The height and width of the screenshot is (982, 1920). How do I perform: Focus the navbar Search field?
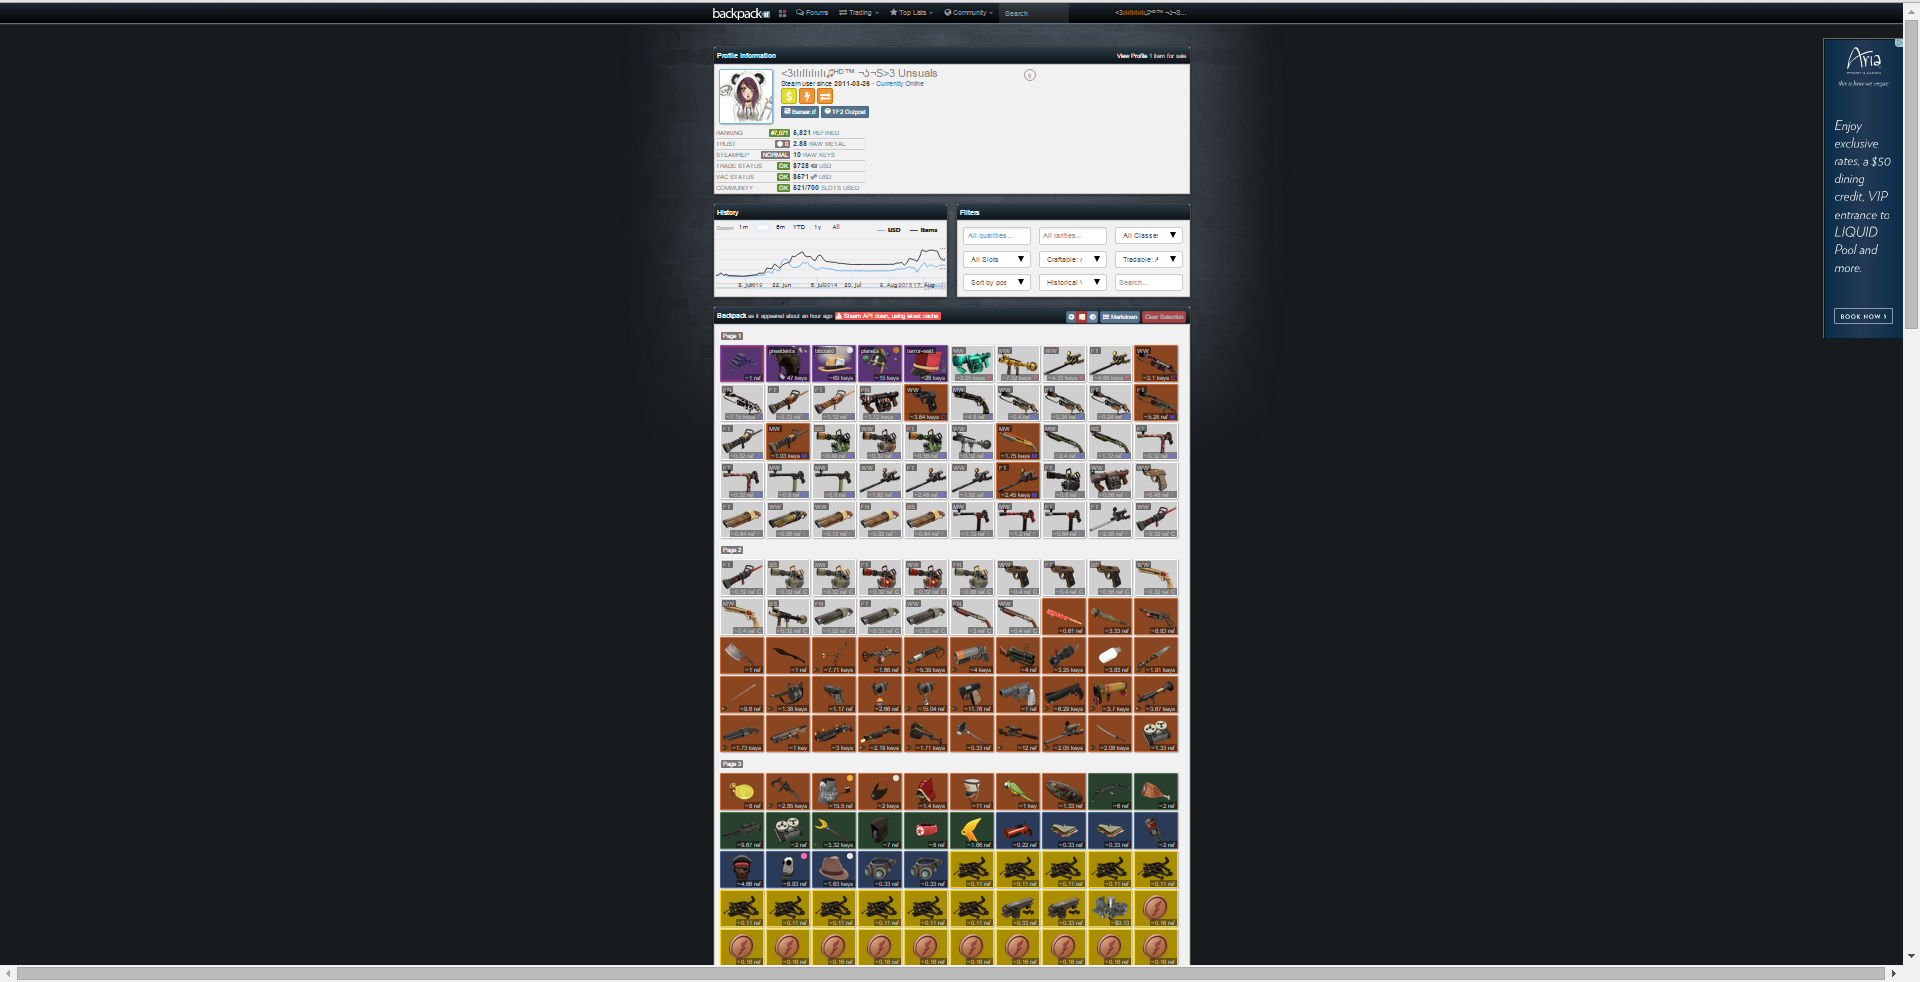(x=1034, y=13)
